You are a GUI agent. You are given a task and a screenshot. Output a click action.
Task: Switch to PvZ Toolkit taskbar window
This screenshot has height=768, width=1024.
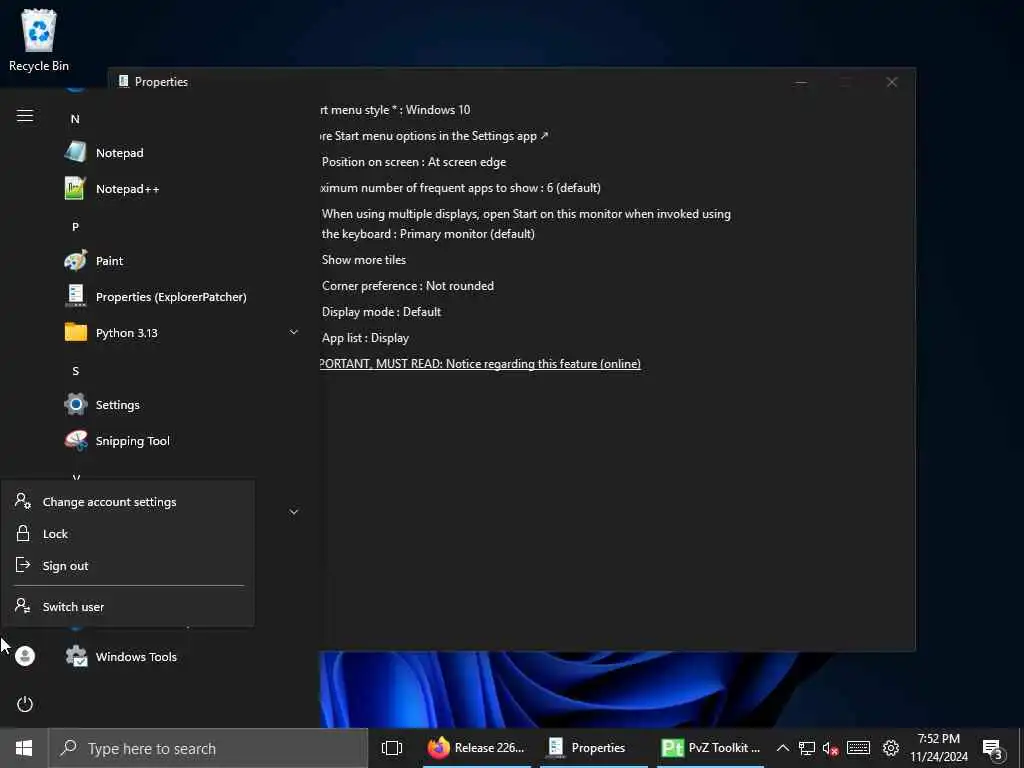click(x=711, y=748)
